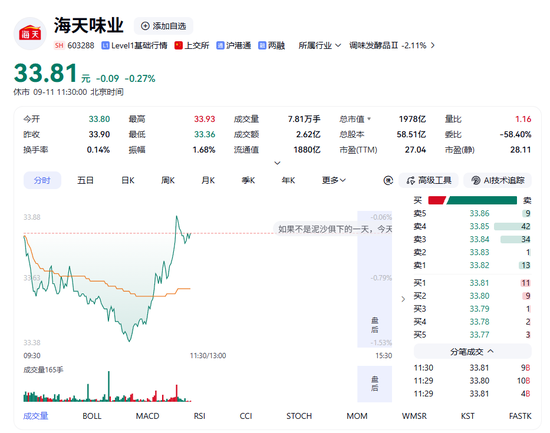Click the 卖2 row at 33.83
This screenshot has width=550, height=433.
tap(472, 252)
